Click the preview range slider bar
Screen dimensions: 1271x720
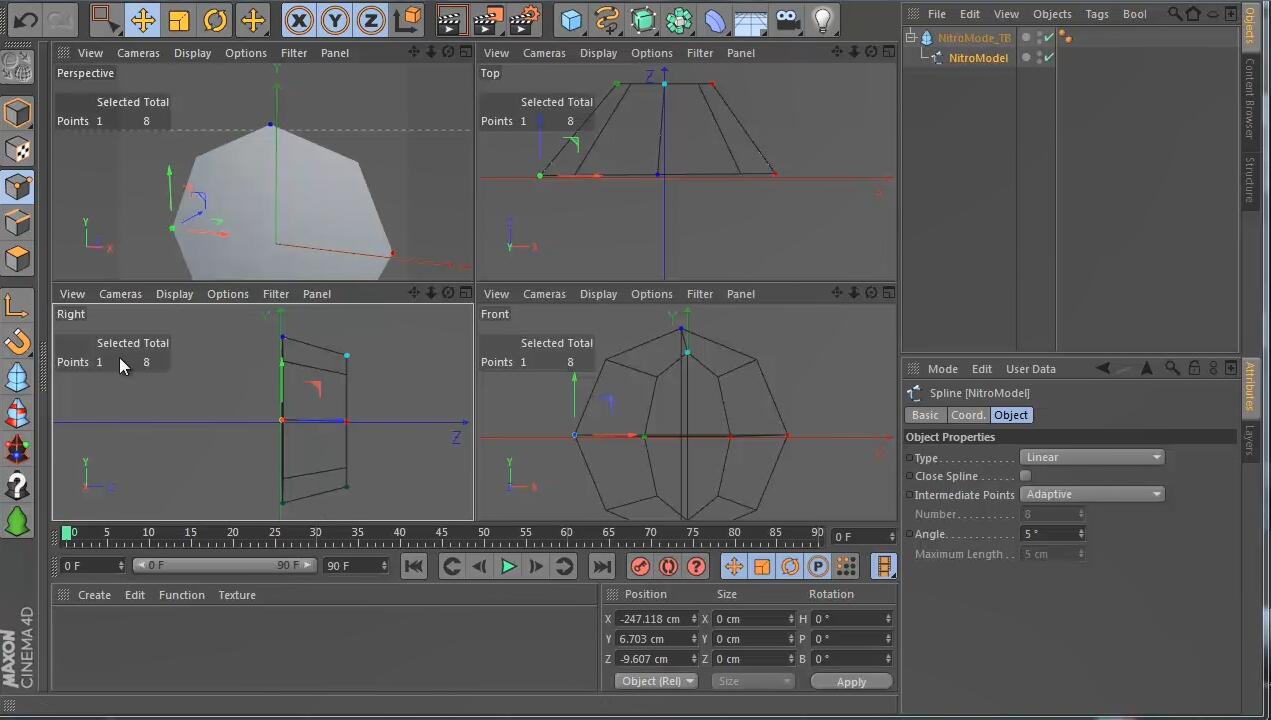click(224, 566)
